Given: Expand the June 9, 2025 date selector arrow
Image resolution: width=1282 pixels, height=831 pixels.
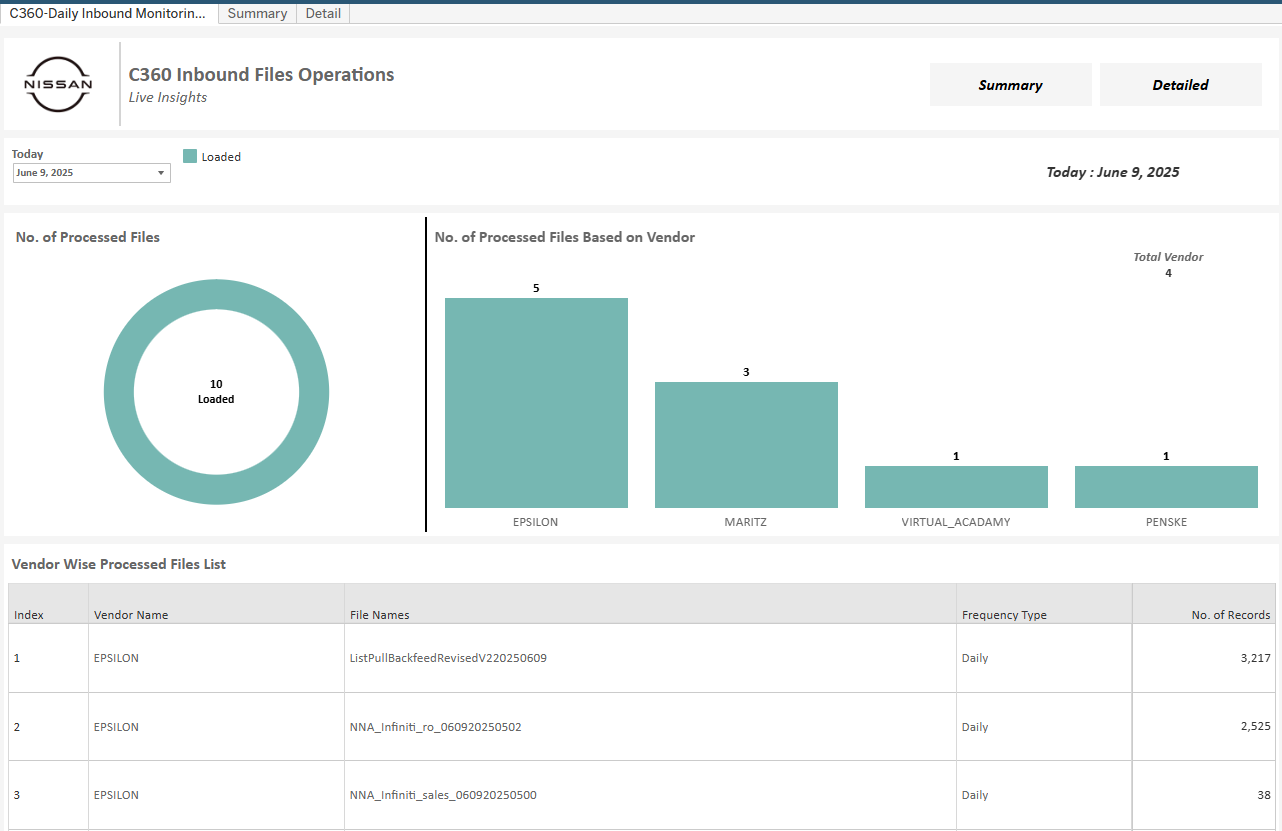Looking at the screenshot, I should [x=161, y=172].
